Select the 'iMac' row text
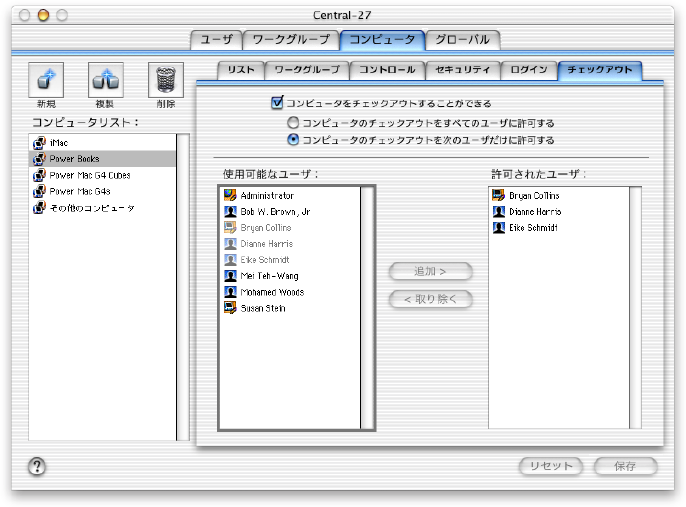 59,143
